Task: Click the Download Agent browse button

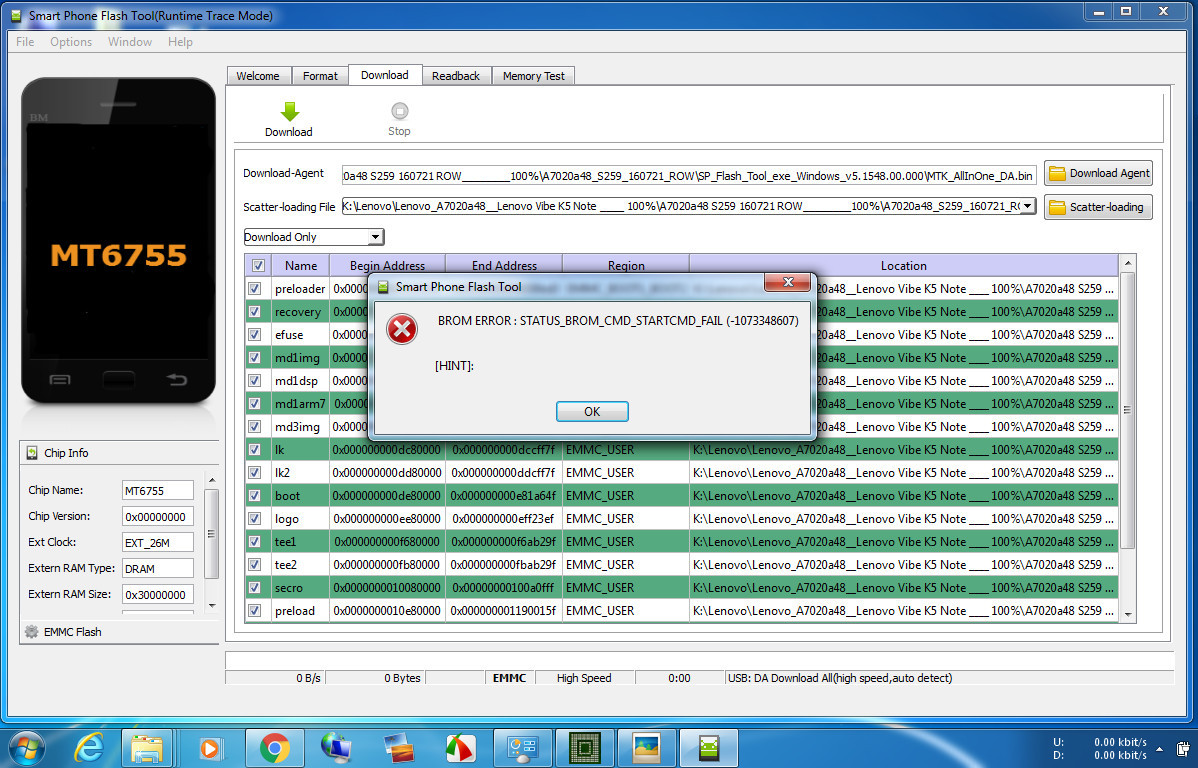Action: click(x=1099, y=173)
